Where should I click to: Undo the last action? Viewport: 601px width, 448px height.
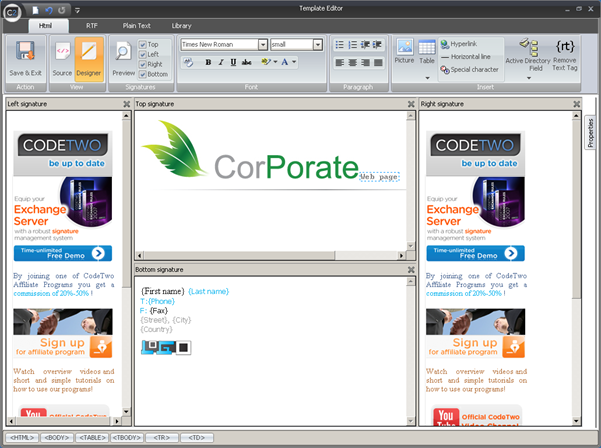pos(49,10)
